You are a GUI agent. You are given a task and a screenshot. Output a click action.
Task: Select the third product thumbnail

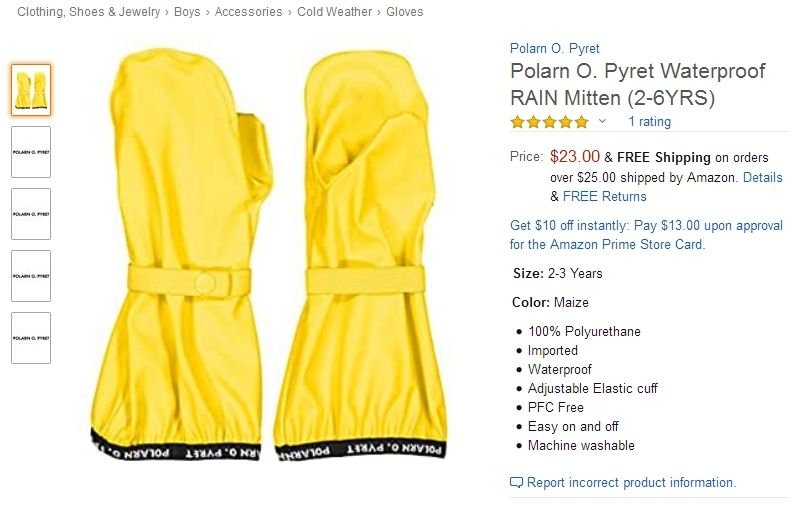[x=31, y=214]
